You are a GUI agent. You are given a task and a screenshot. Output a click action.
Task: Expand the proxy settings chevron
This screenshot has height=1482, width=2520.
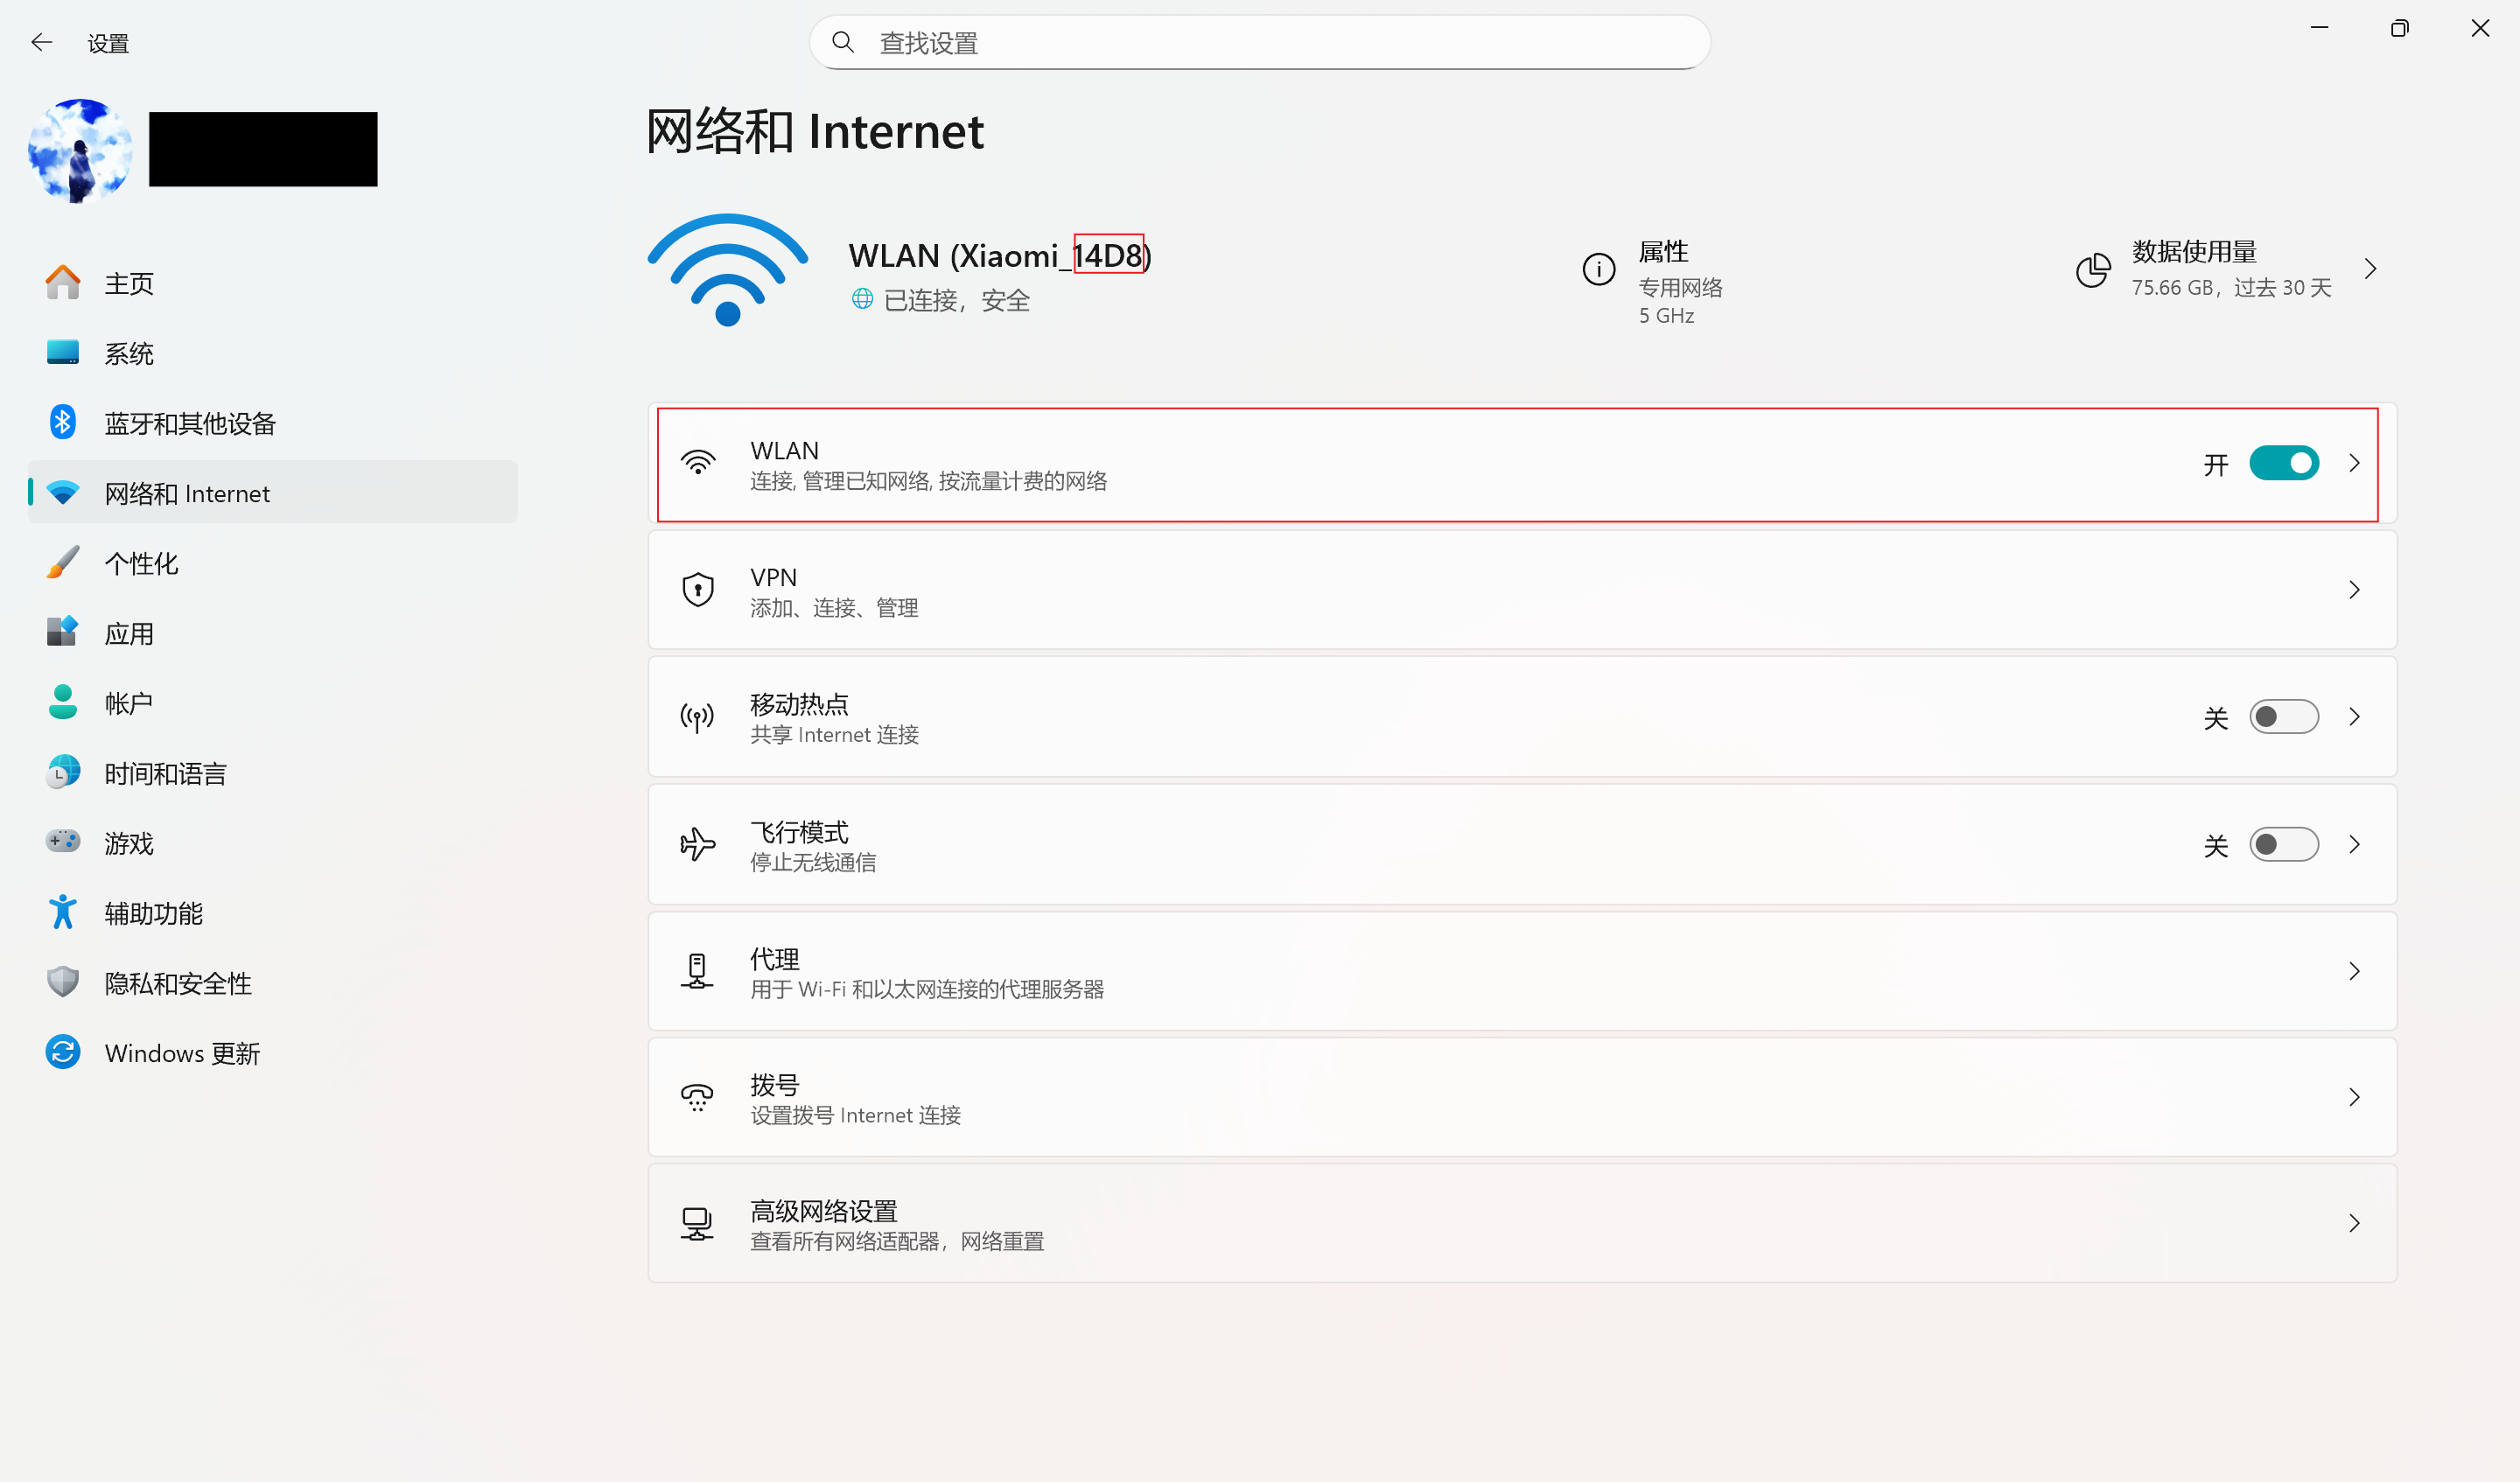[2354, 971]
